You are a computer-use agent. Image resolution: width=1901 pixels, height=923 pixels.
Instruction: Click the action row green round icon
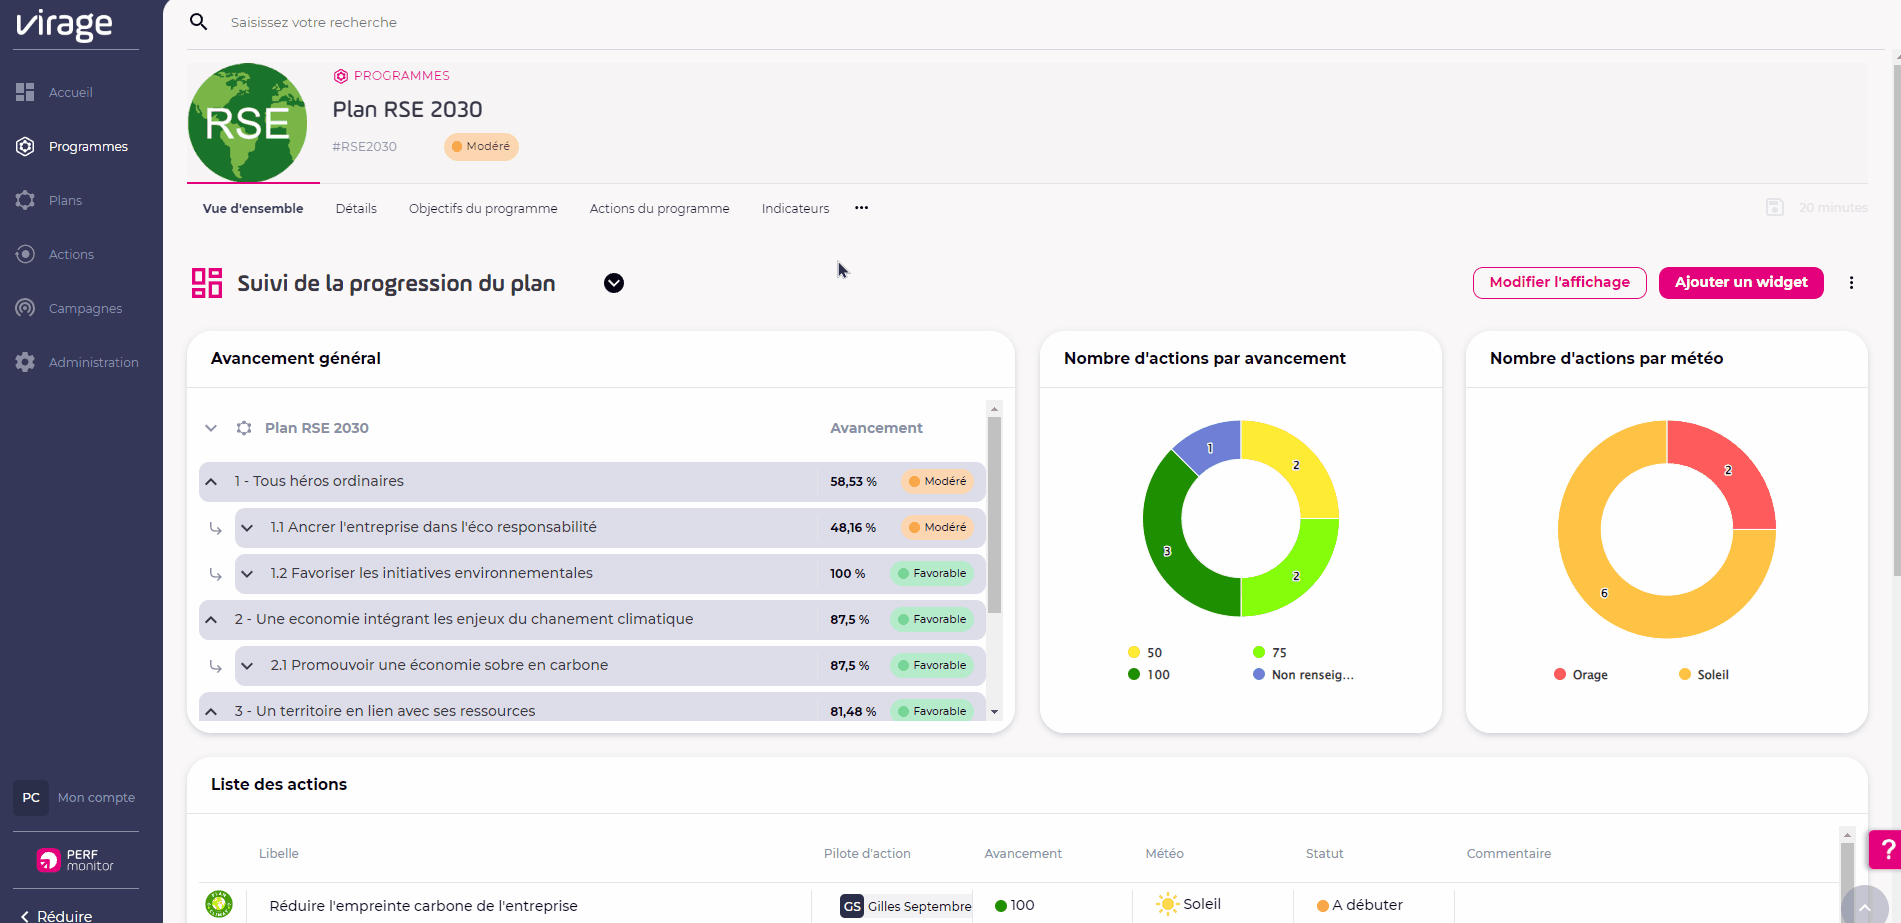click(219, 904)
